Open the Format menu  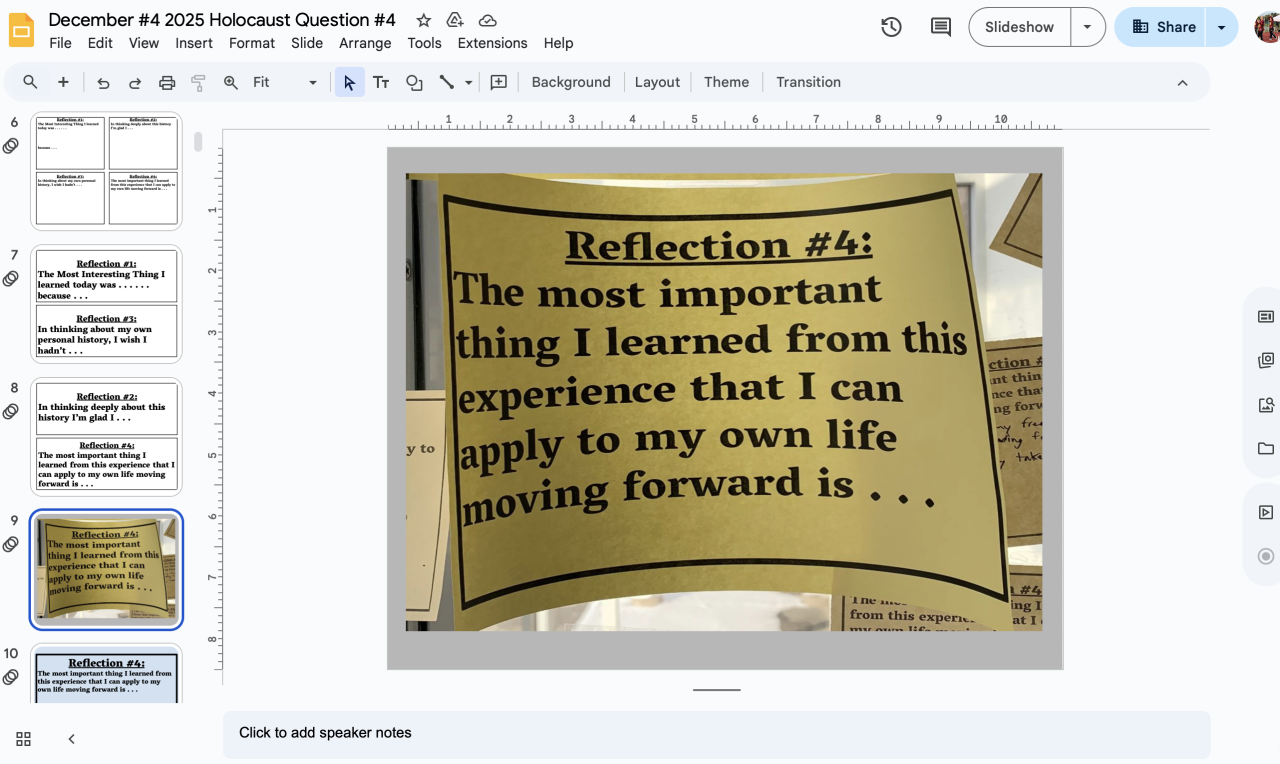coord(252,43)
